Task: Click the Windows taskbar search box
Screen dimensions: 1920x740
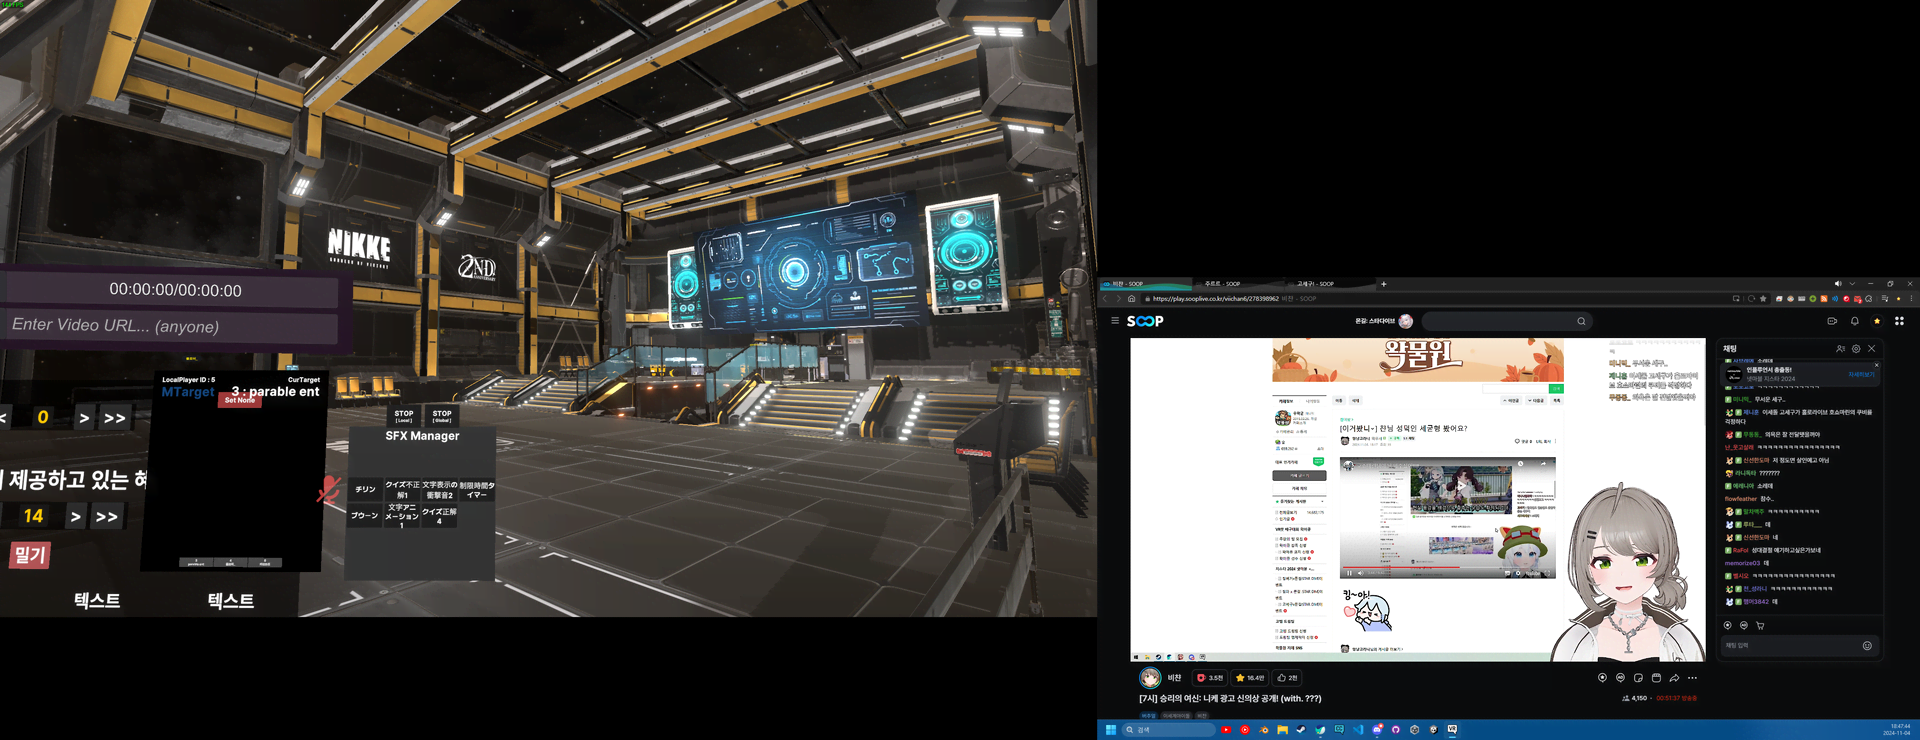Action: coord(1168,730)
